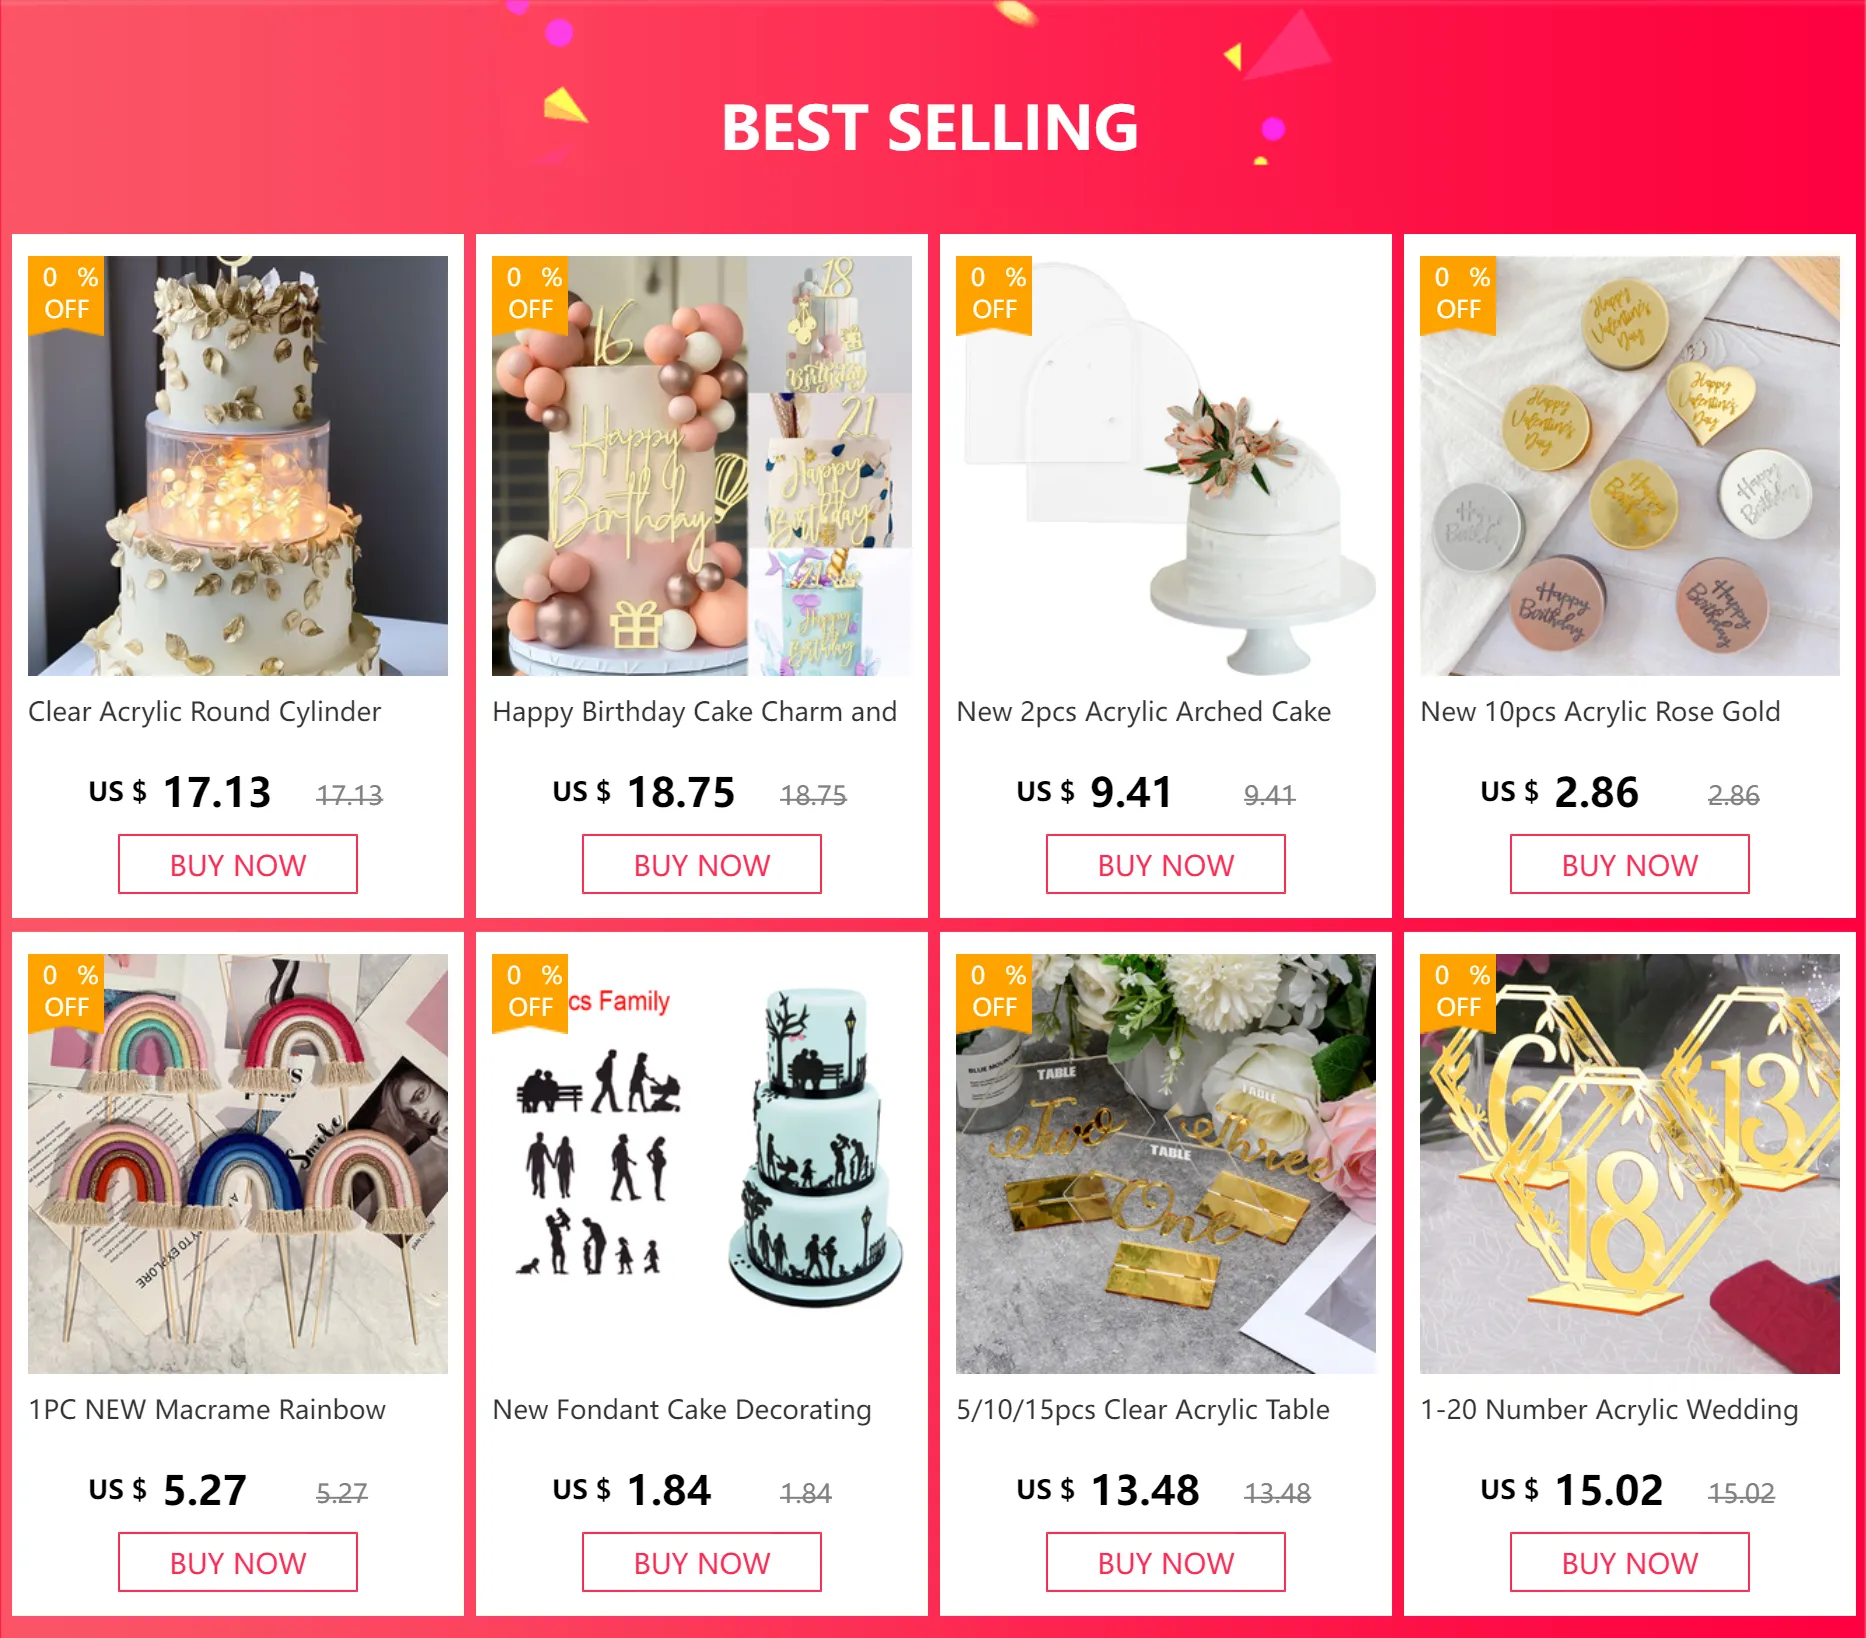Viewport: 1866px width, 1638px height.
Task: Click the 5/10/15pcs Clear Acrylic Table title
Action: click(x=1143, y=1410)
